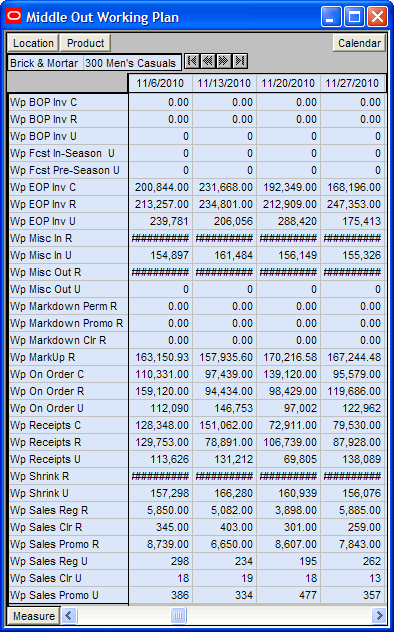Click EOP Inv C cell 200,844.00
394x632 pixels.
tap(160, 187)
